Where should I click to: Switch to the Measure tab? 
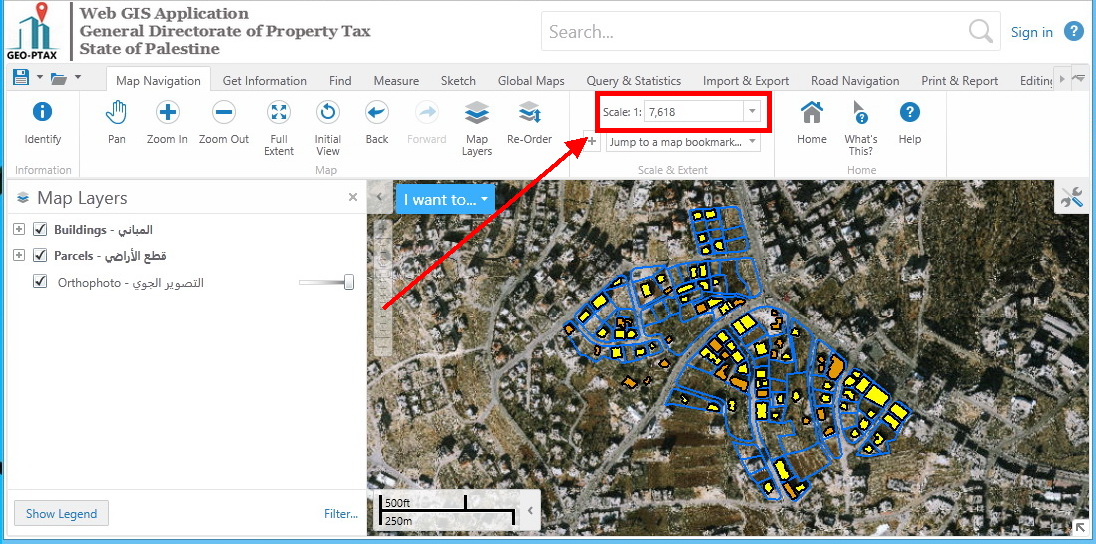(x=396, y=80)
